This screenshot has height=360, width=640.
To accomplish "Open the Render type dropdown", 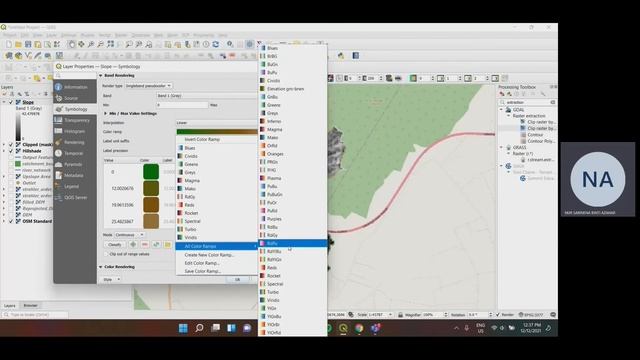I will 148,86.
